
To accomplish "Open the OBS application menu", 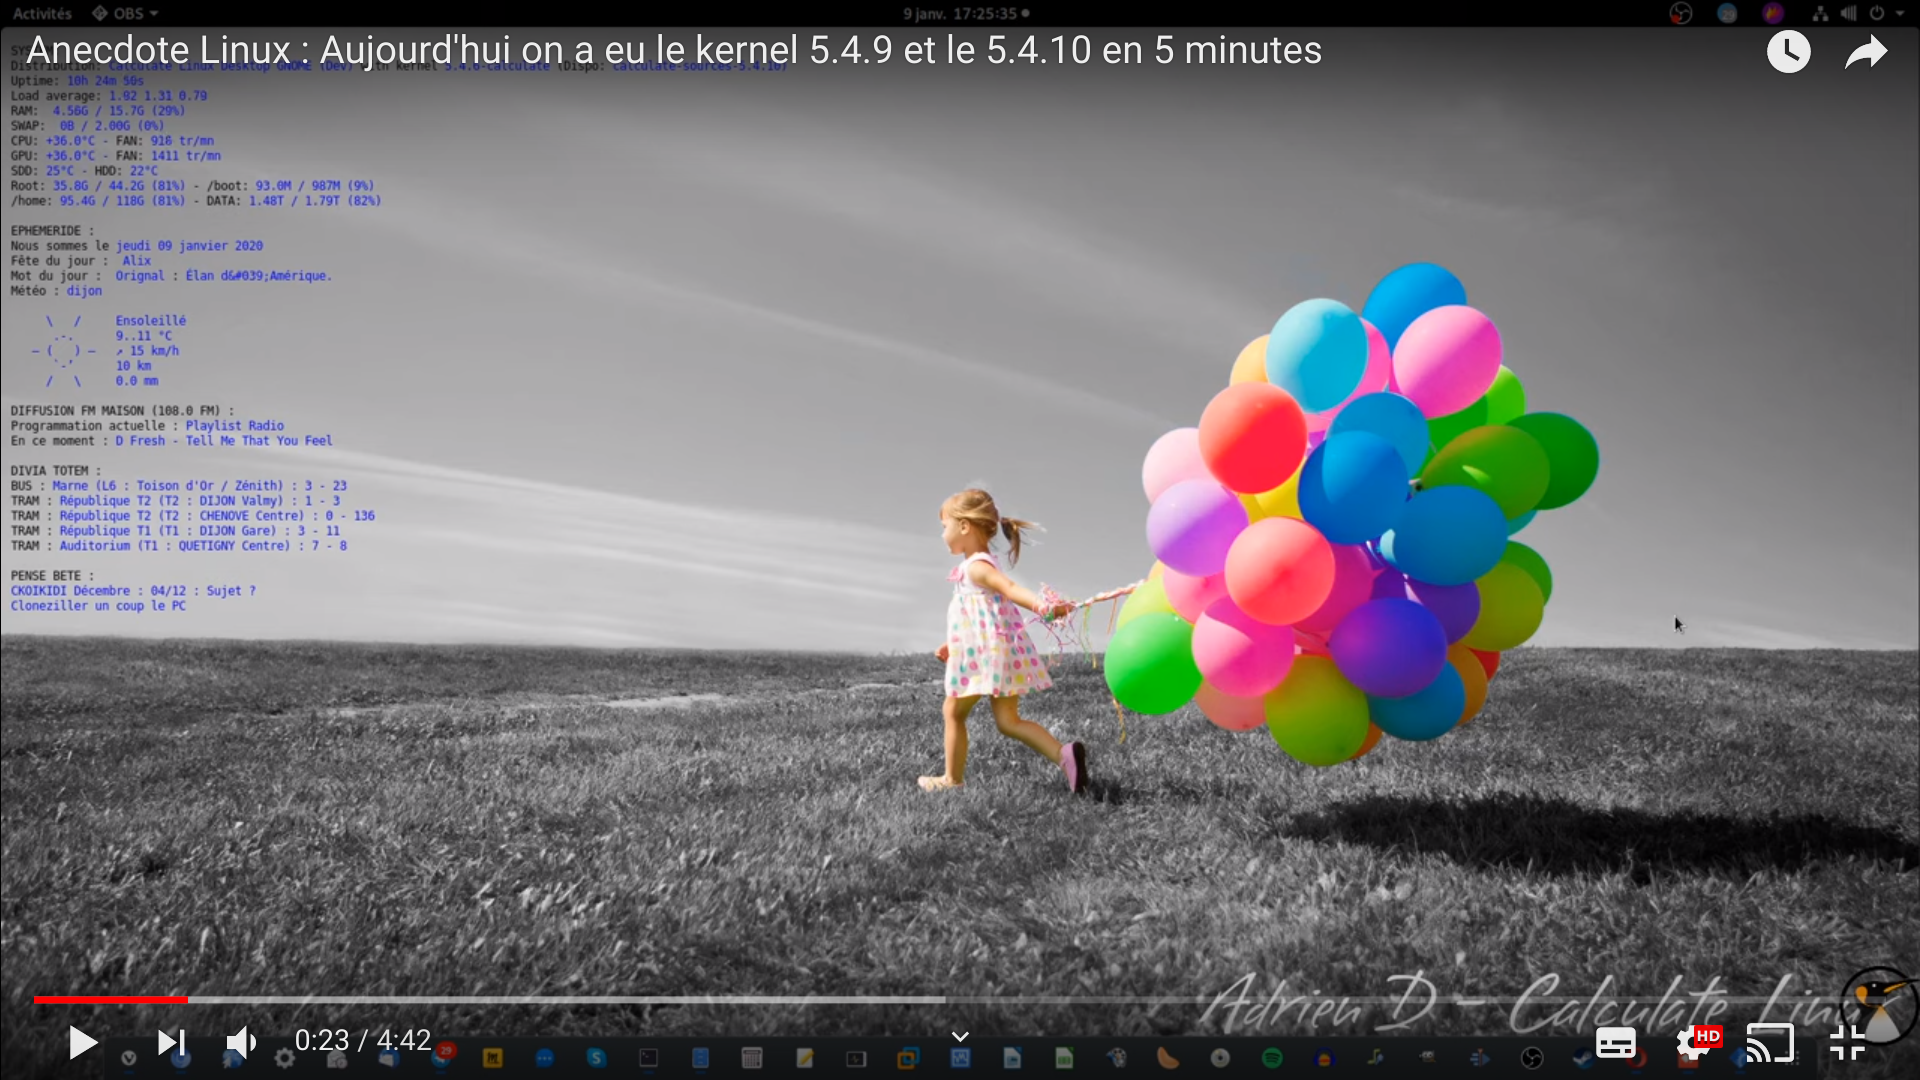I will coord(126,13).
